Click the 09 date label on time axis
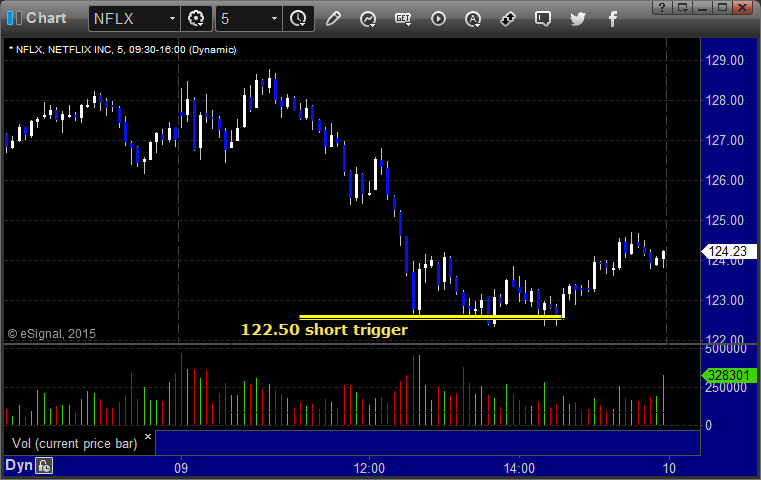The image size is (761, 480). pos(181,468)
